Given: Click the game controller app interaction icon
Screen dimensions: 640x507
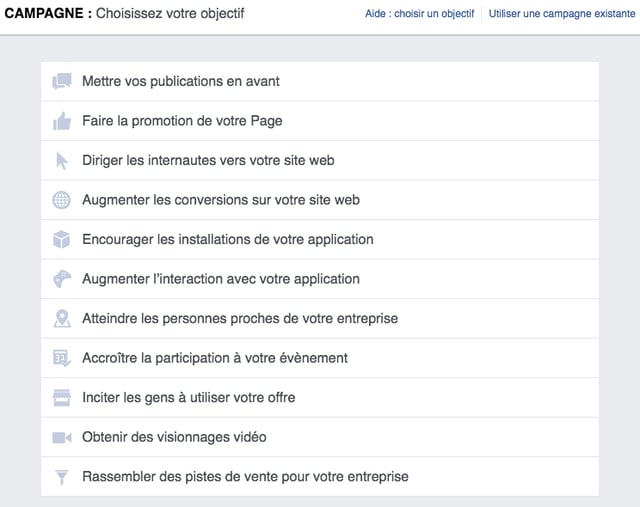Looking at the screenshot, I should point(61,279).
